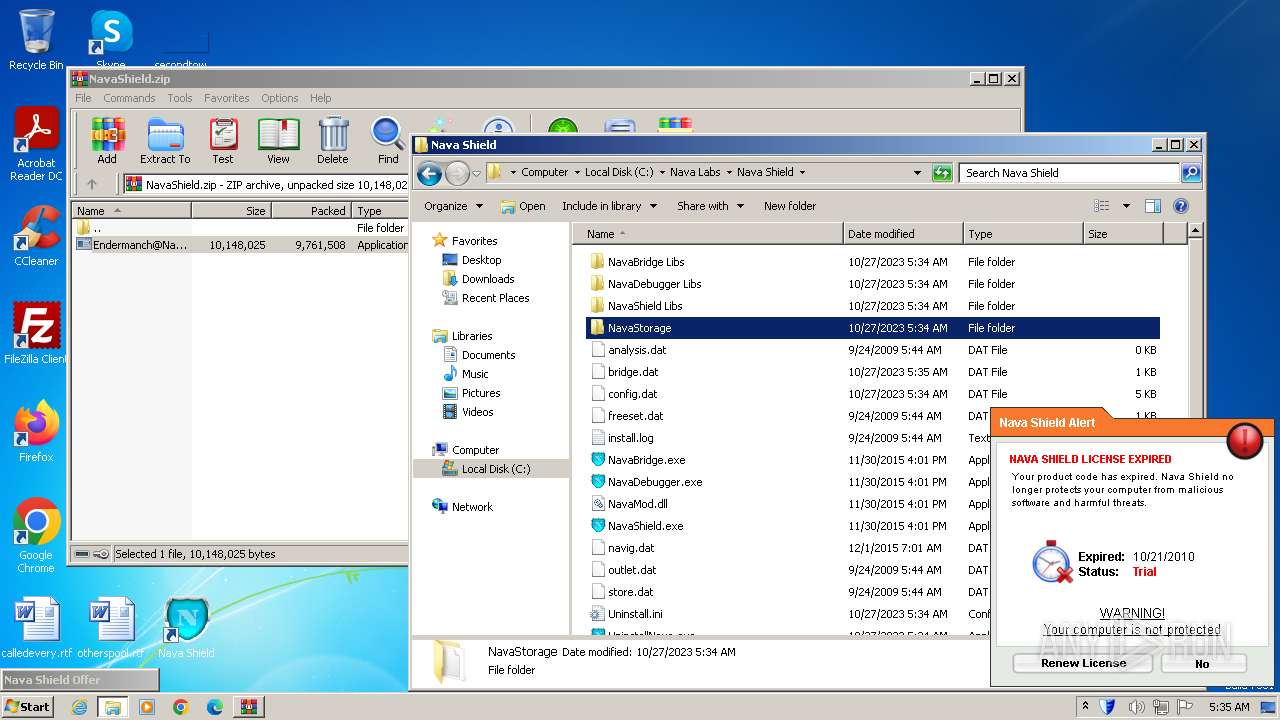Click WinRAR taskbar icon
Viewport: 1280px width, 720px height.
coord(249,707)
